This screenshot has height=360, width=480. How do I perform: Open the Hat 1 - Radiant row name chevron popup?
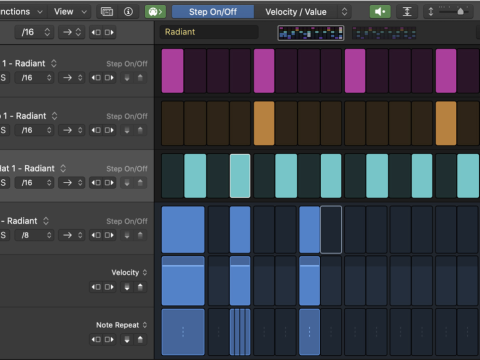point(63,168)
